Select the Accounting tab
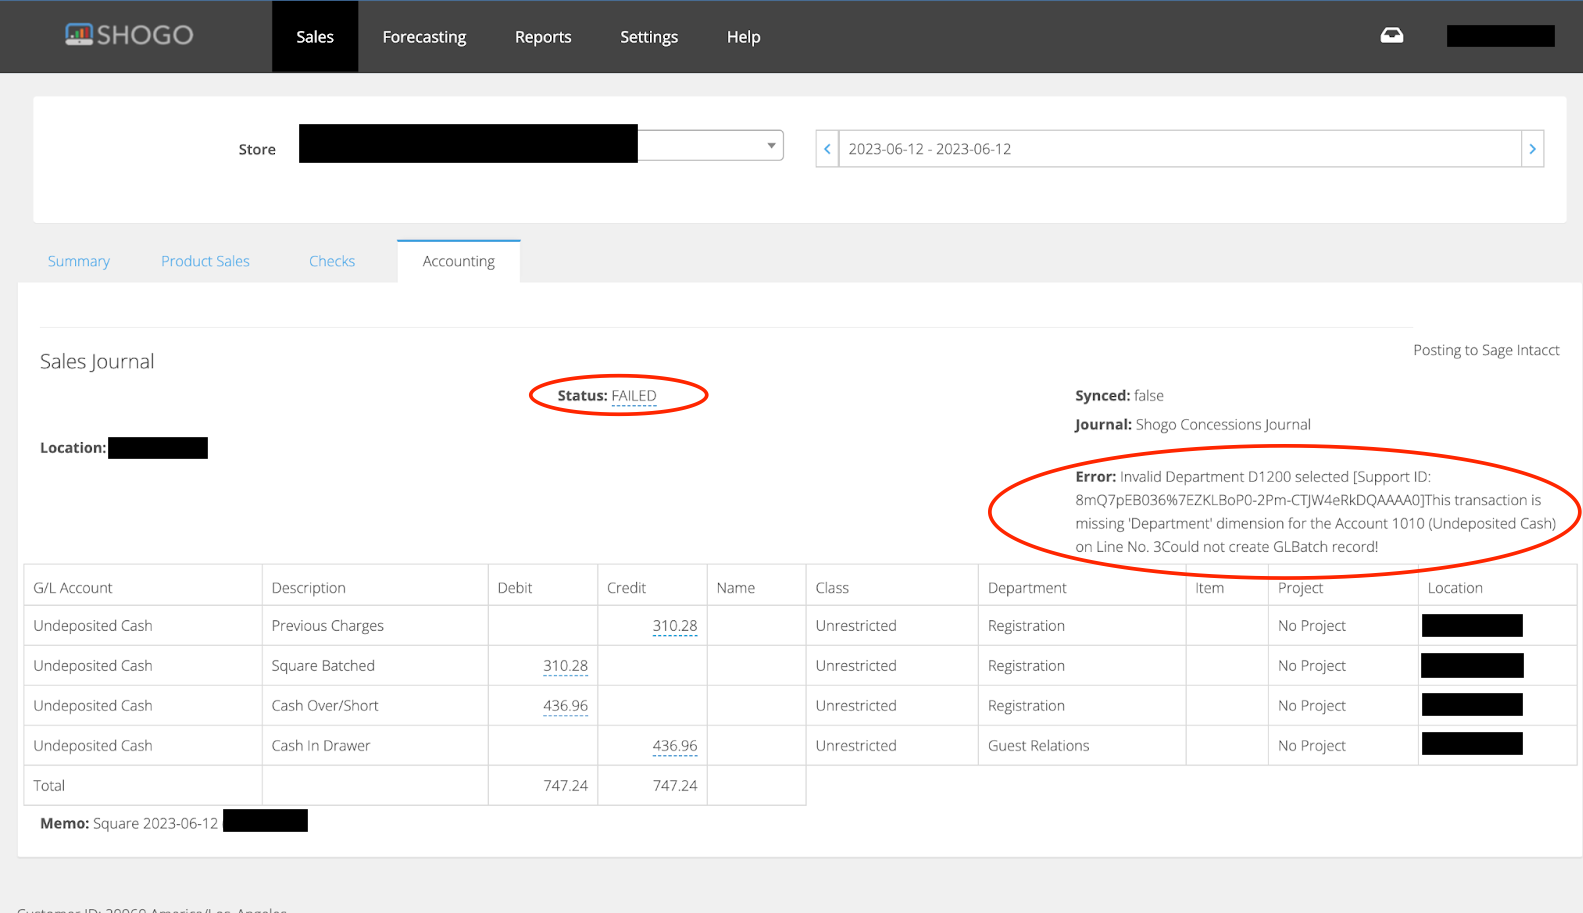This screenshot has height=913, width=1583. click(459, 261)
